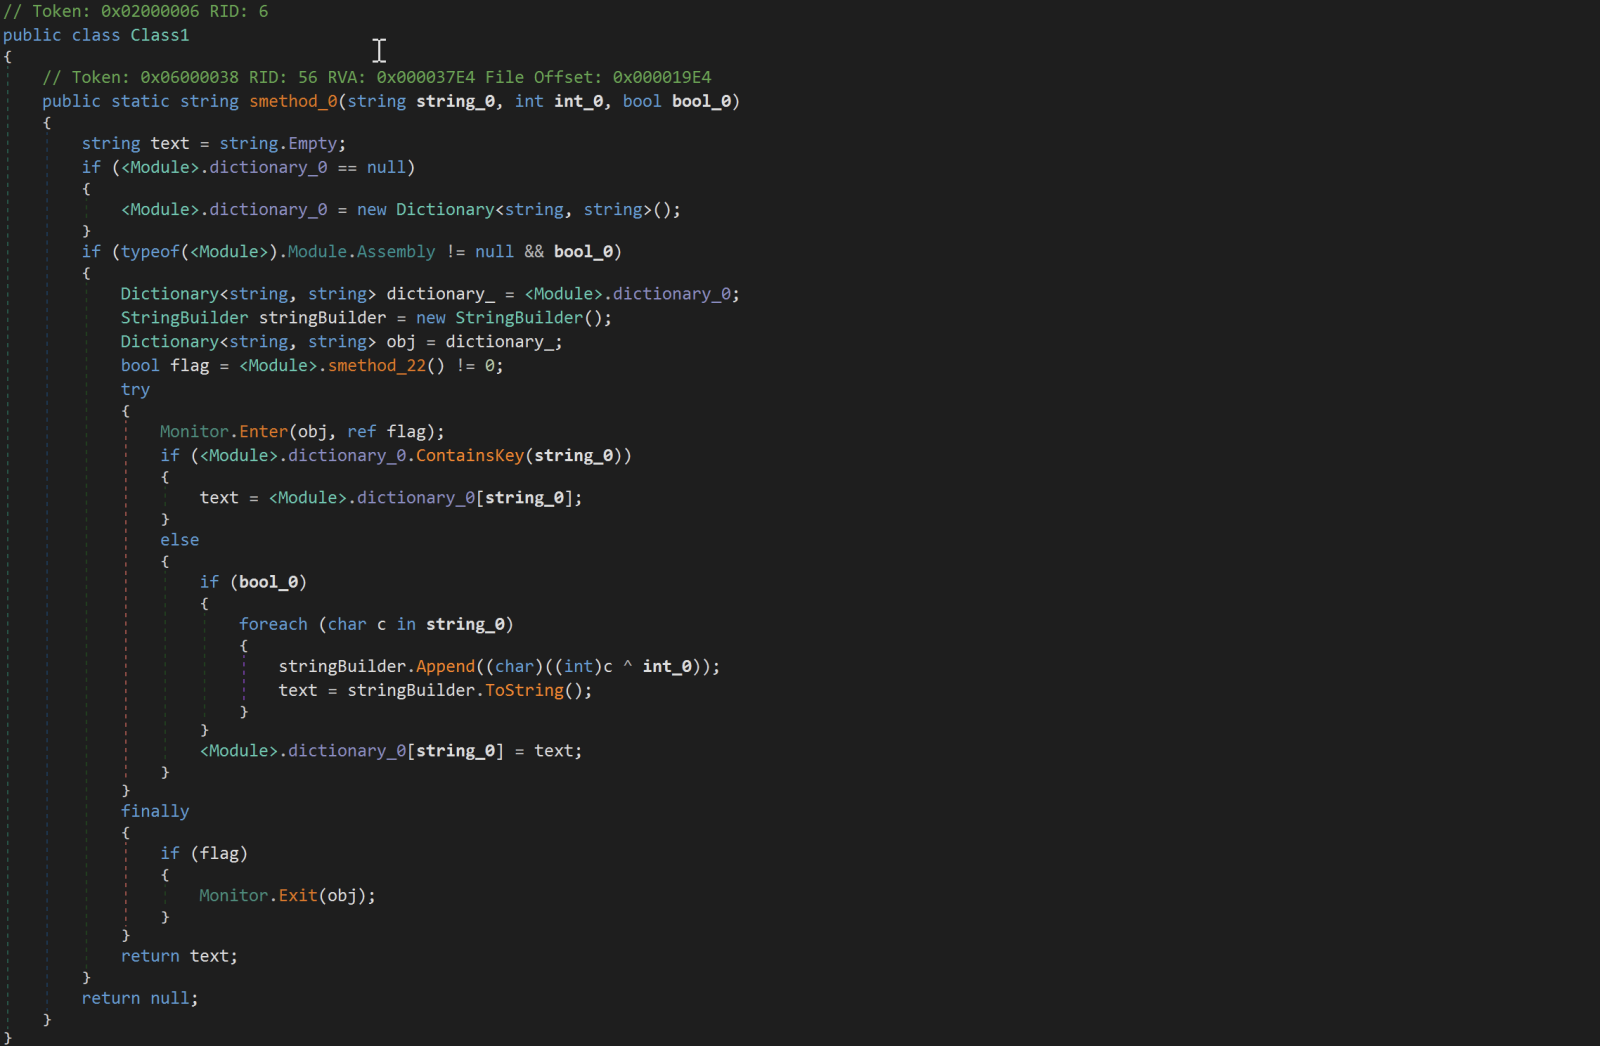The height and width of the screenshot is (1046, 1600).
Task: Click the method token 0x06000038 comment
Action: point(189,77)
